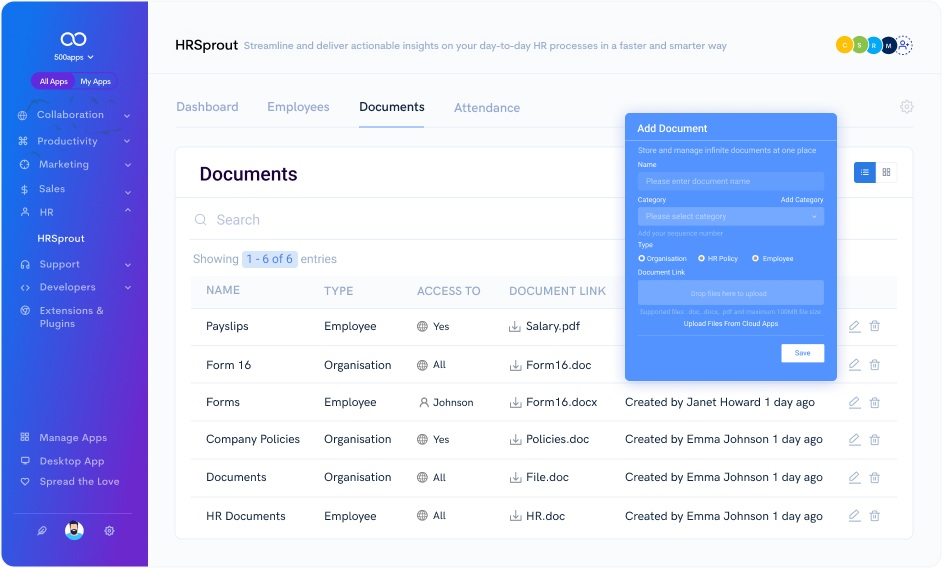
Task: Click Upload Files From Cloud Apps
Action: click(x=731, y=323)
